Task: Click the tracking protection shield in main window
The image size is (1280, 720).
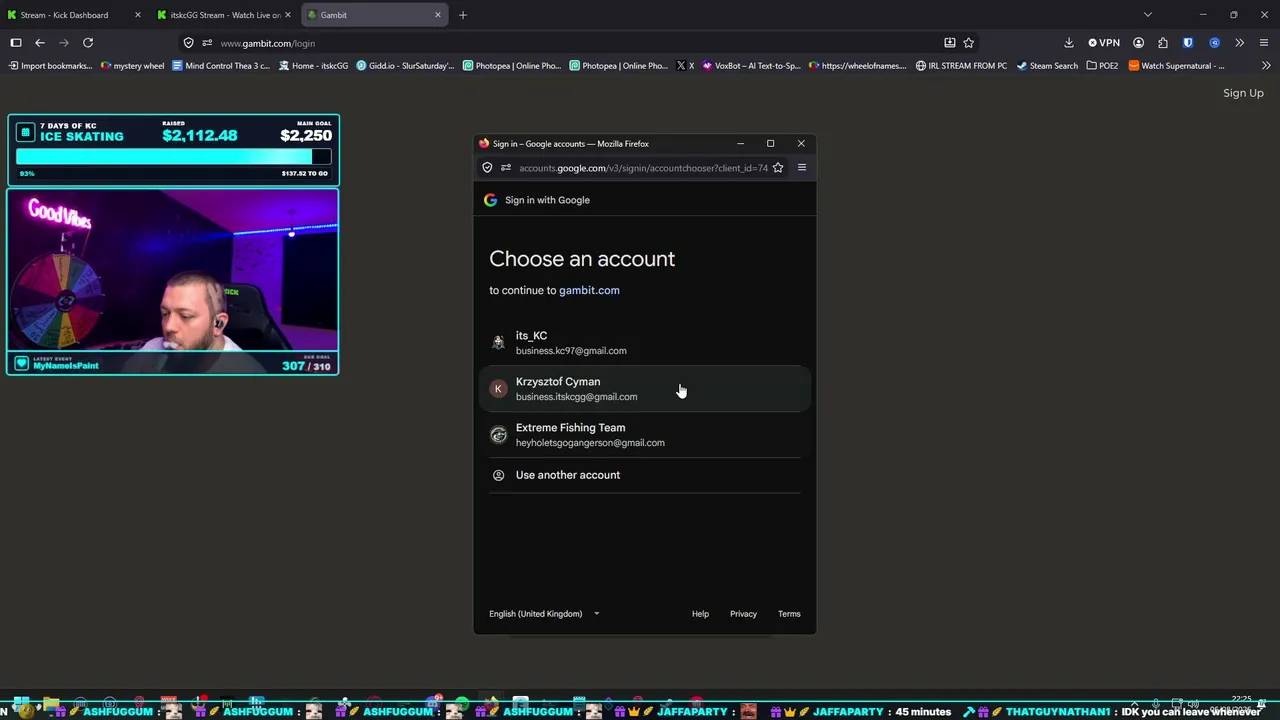Action: (x=189, y=43)
